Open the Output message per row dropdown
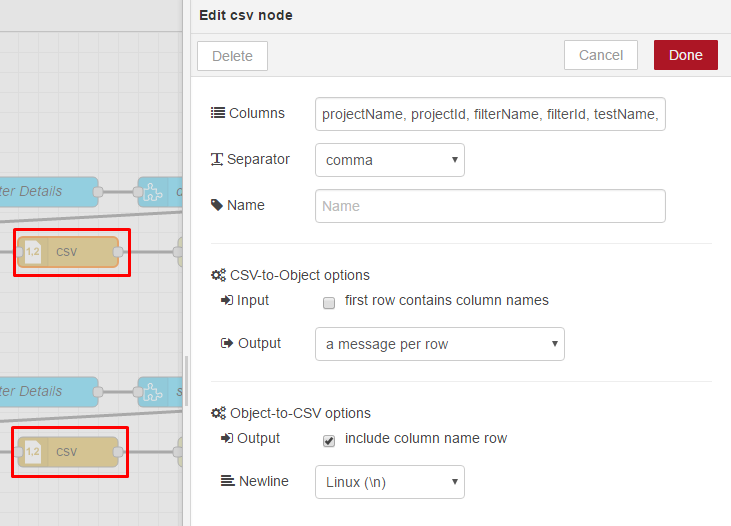The height and width of the screenshot is (526, 731). click(x=440, y=344)
